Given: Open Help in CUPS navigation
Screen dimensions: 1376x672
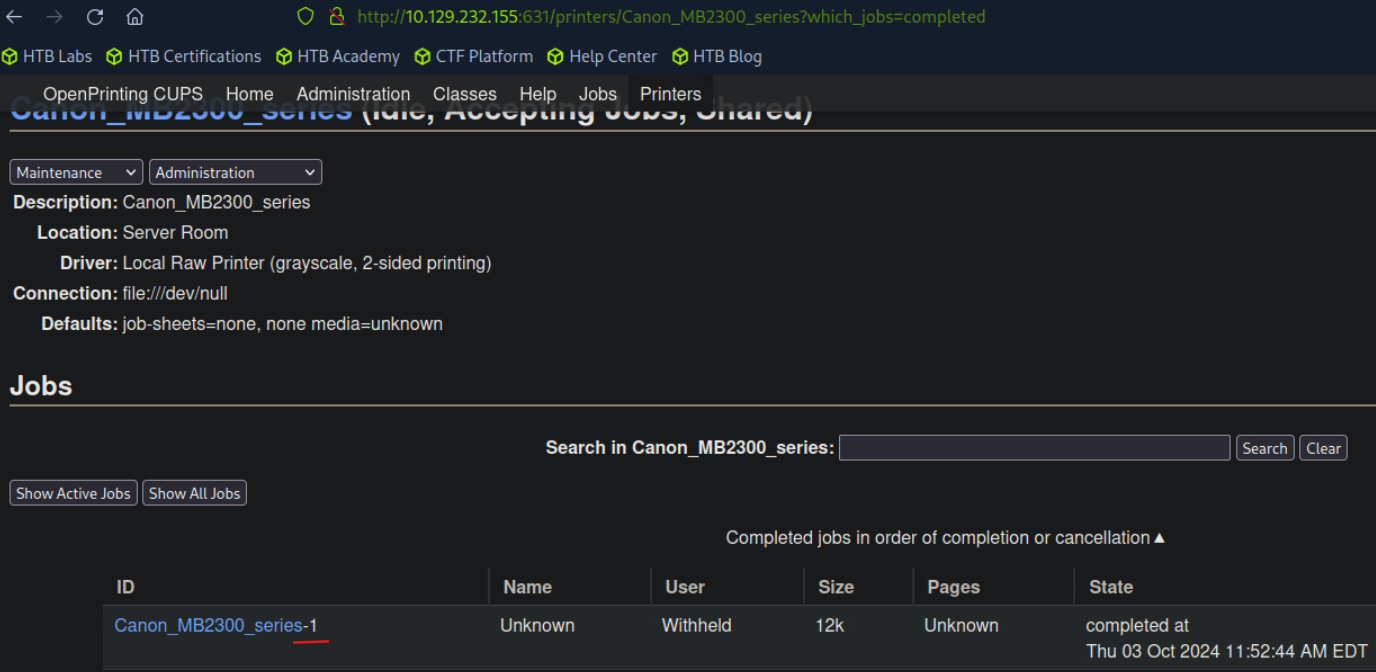Looking at the screenshot, I should click(x=538, y=94).
